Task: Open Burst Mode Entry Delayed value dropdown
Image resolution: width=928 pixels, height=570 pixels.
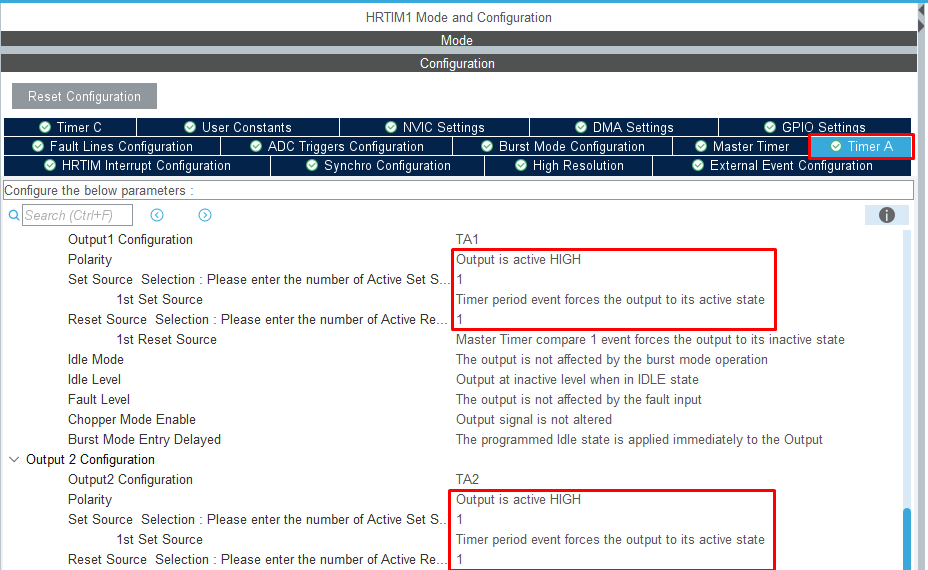Action: [x=639, y=439]
